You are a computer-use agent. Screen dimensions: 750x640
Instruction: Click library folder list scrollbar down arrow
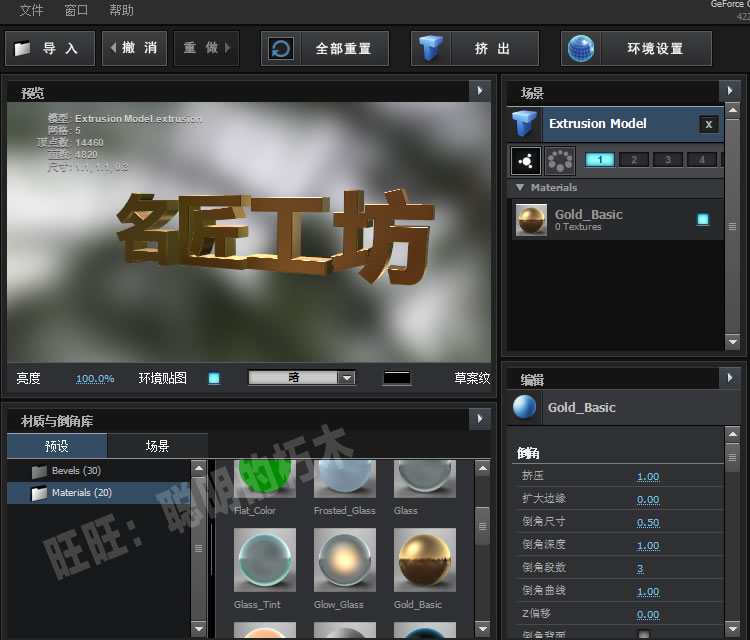tap(199, 629)
